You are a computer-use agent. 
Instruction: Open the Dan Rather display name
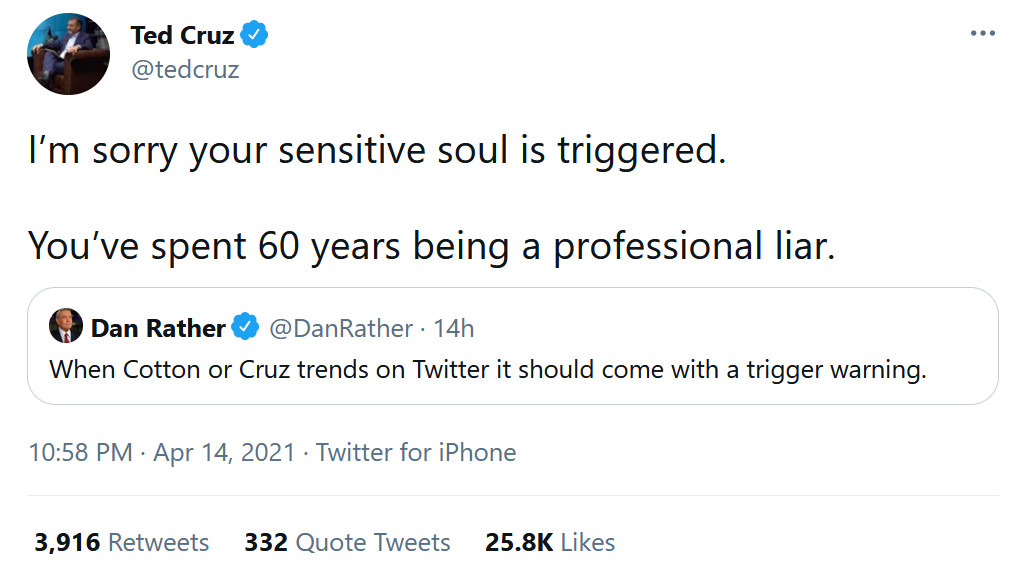[x=158, y=328]
